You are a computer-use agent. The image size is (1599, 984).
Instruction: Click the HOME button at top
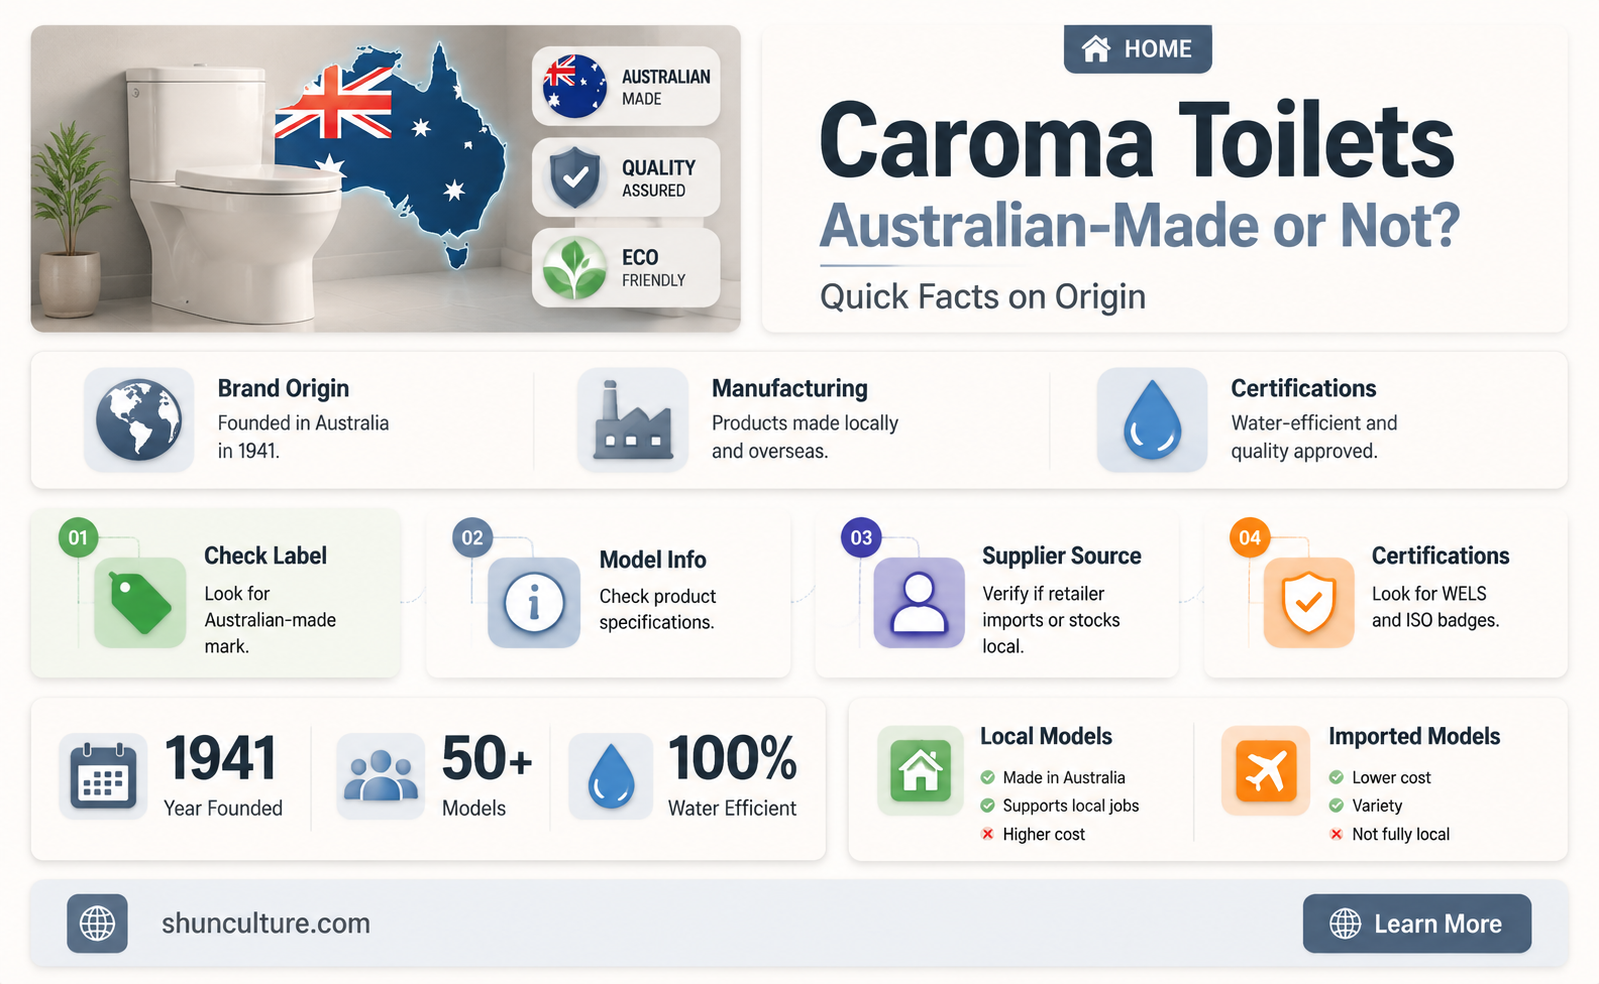pyautogui.click(x=1137, y=49)
